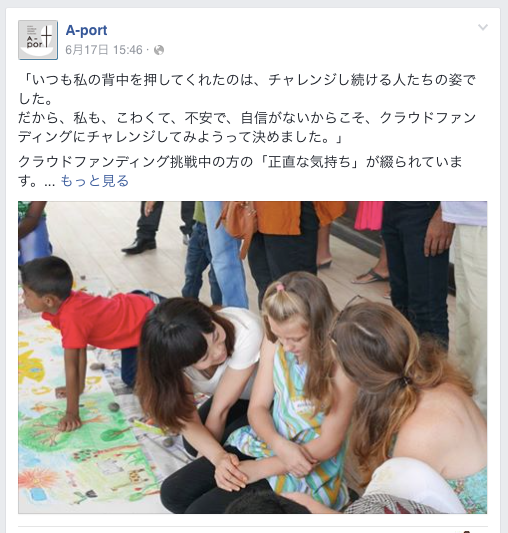This screenshot has width=508, height=533.
Task: Expand the post options chevron menu
Action: tap(483, 27)
